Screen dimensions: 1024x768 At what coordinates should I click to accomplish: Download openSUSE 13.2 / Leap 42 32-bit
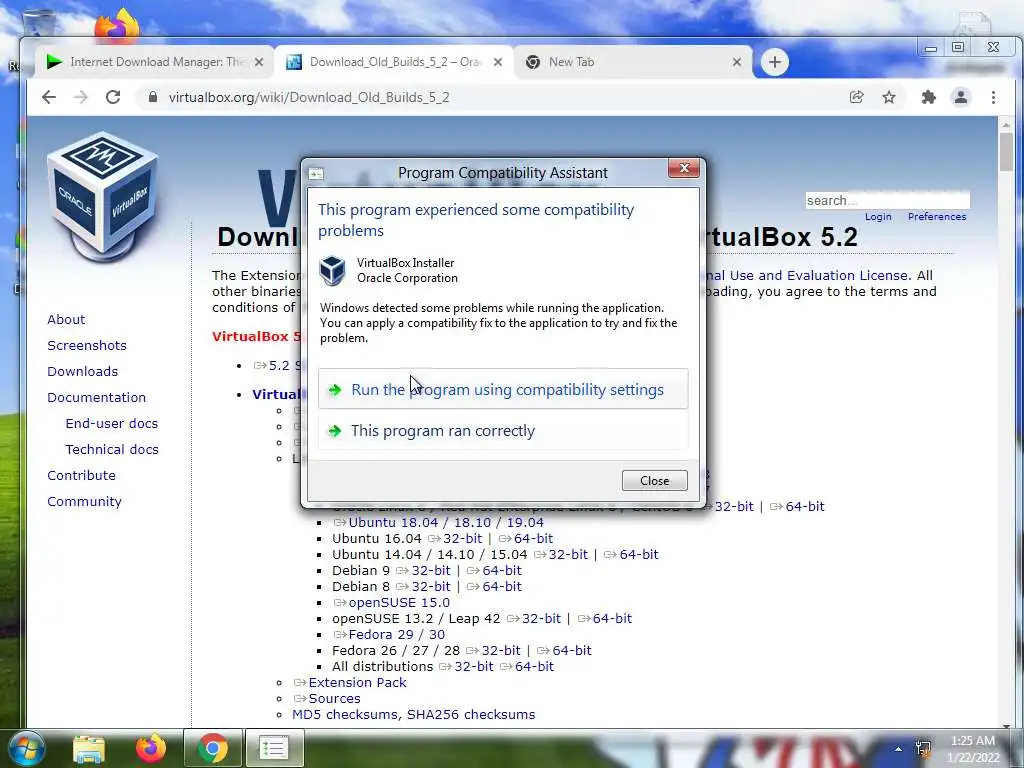pos(541,618)
